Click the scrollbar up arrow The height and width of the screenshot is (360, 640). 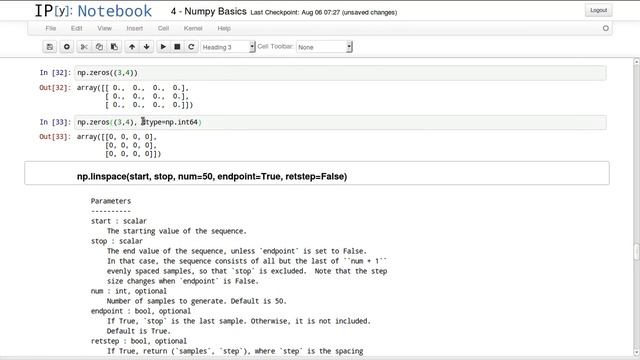[x=636, y=62]
